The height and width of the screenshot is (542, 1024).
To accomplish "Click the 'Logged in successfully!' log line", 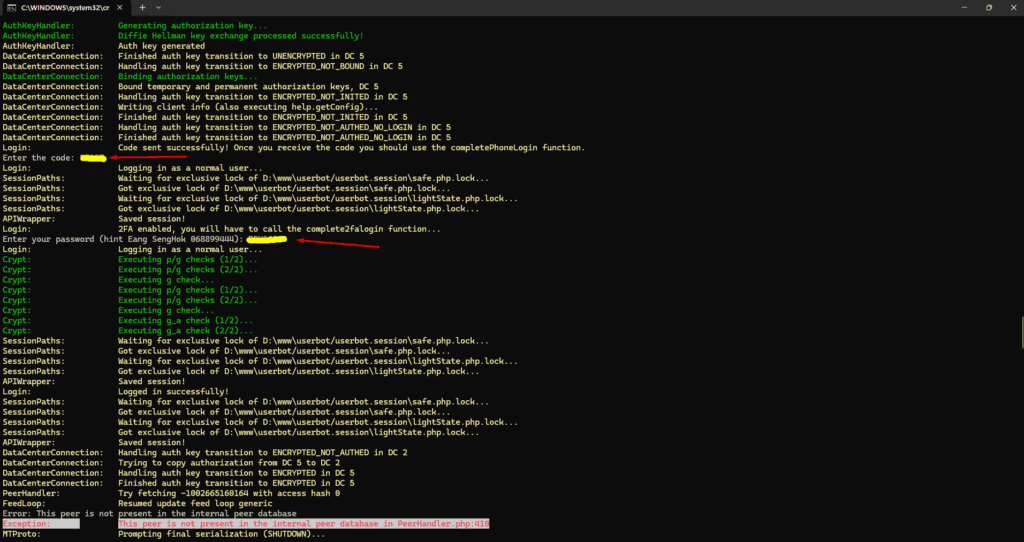I will tap(173, 391).
